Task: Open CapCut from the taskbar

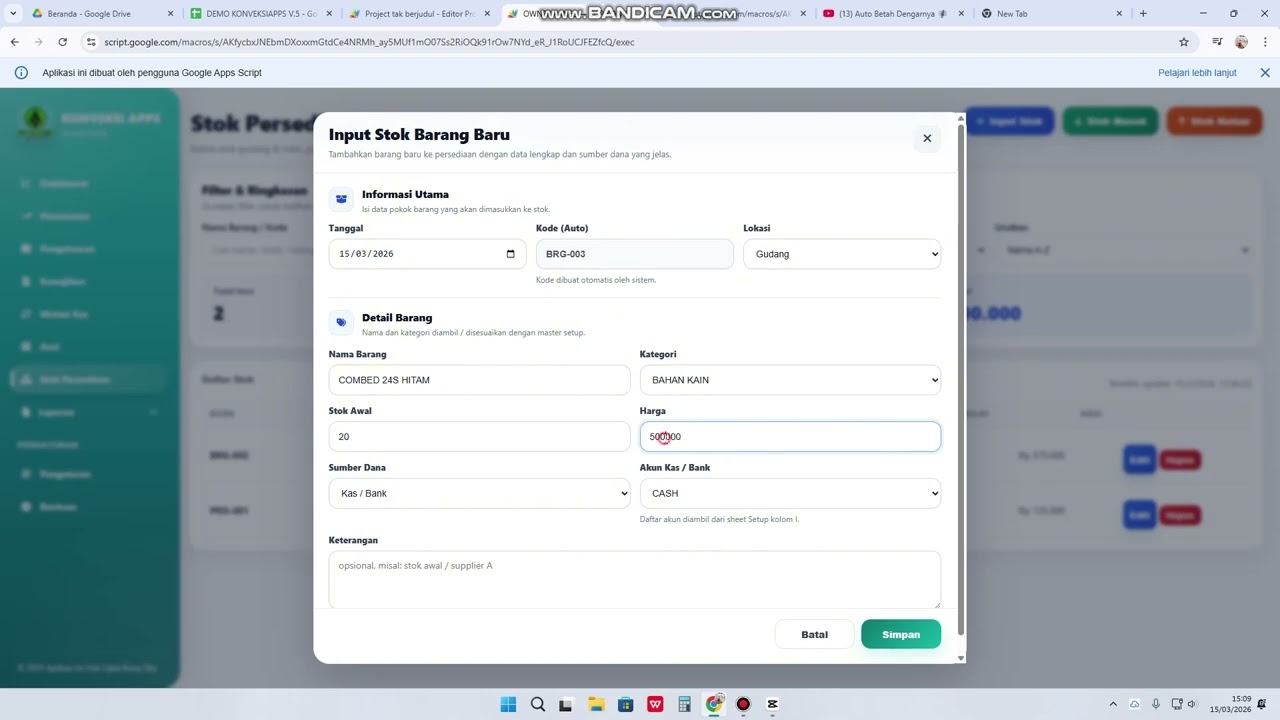Action: tap(773, 704)
